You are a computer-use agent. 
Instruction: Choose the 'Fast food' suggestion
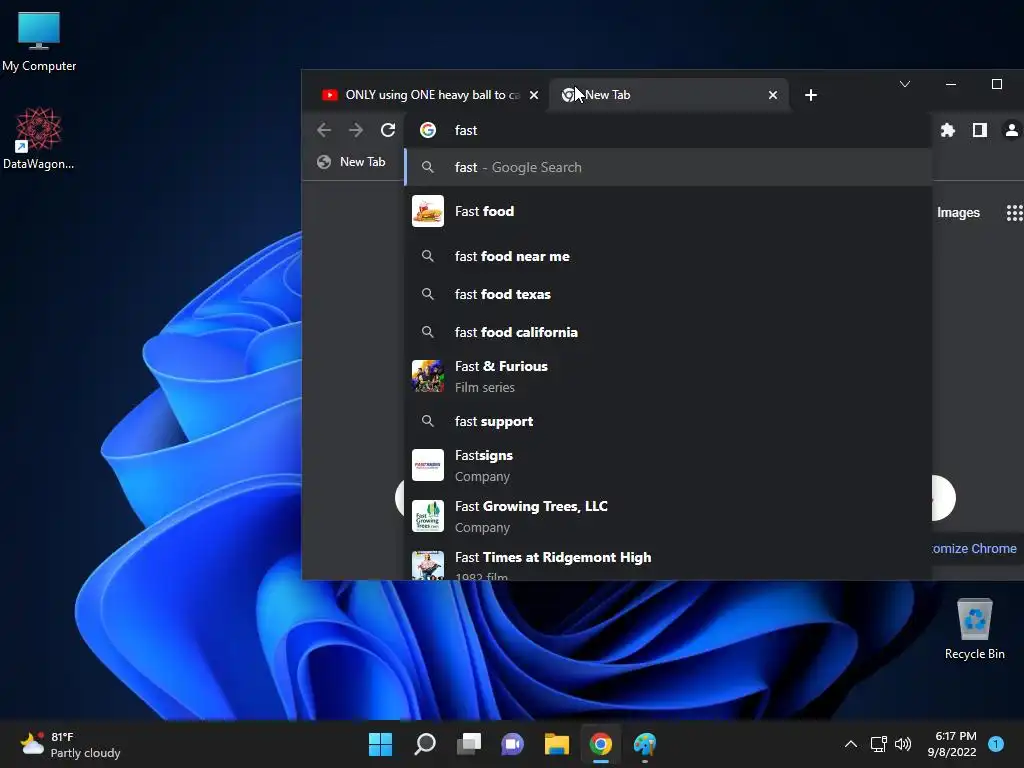click(667, 211)
